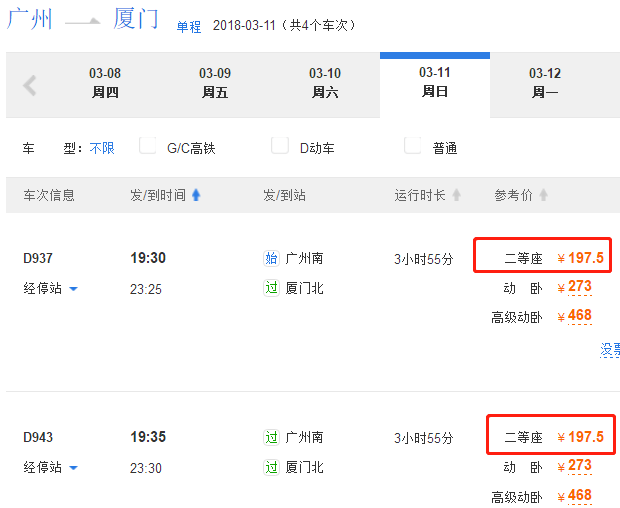The height and width of the screenshot is (508, 620).
Task: Select the 03-11 周日 date tab
Action: 435,83
